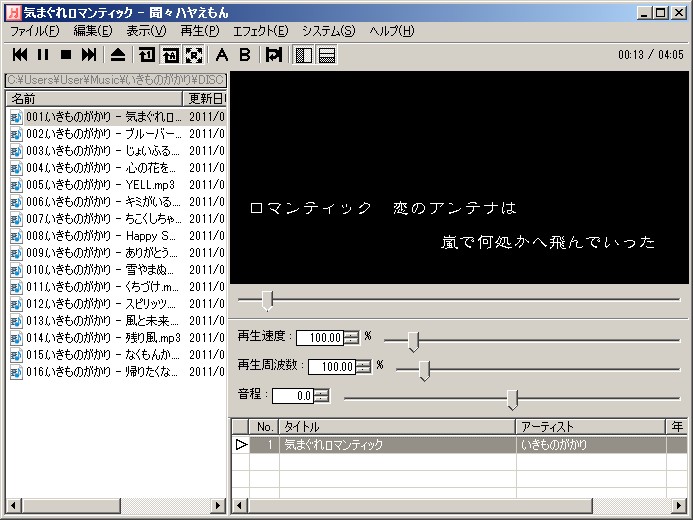Open the 再生(P) menu
This screenshot has width=693, height=520.
pyautogui.click(x=199, y=31)
